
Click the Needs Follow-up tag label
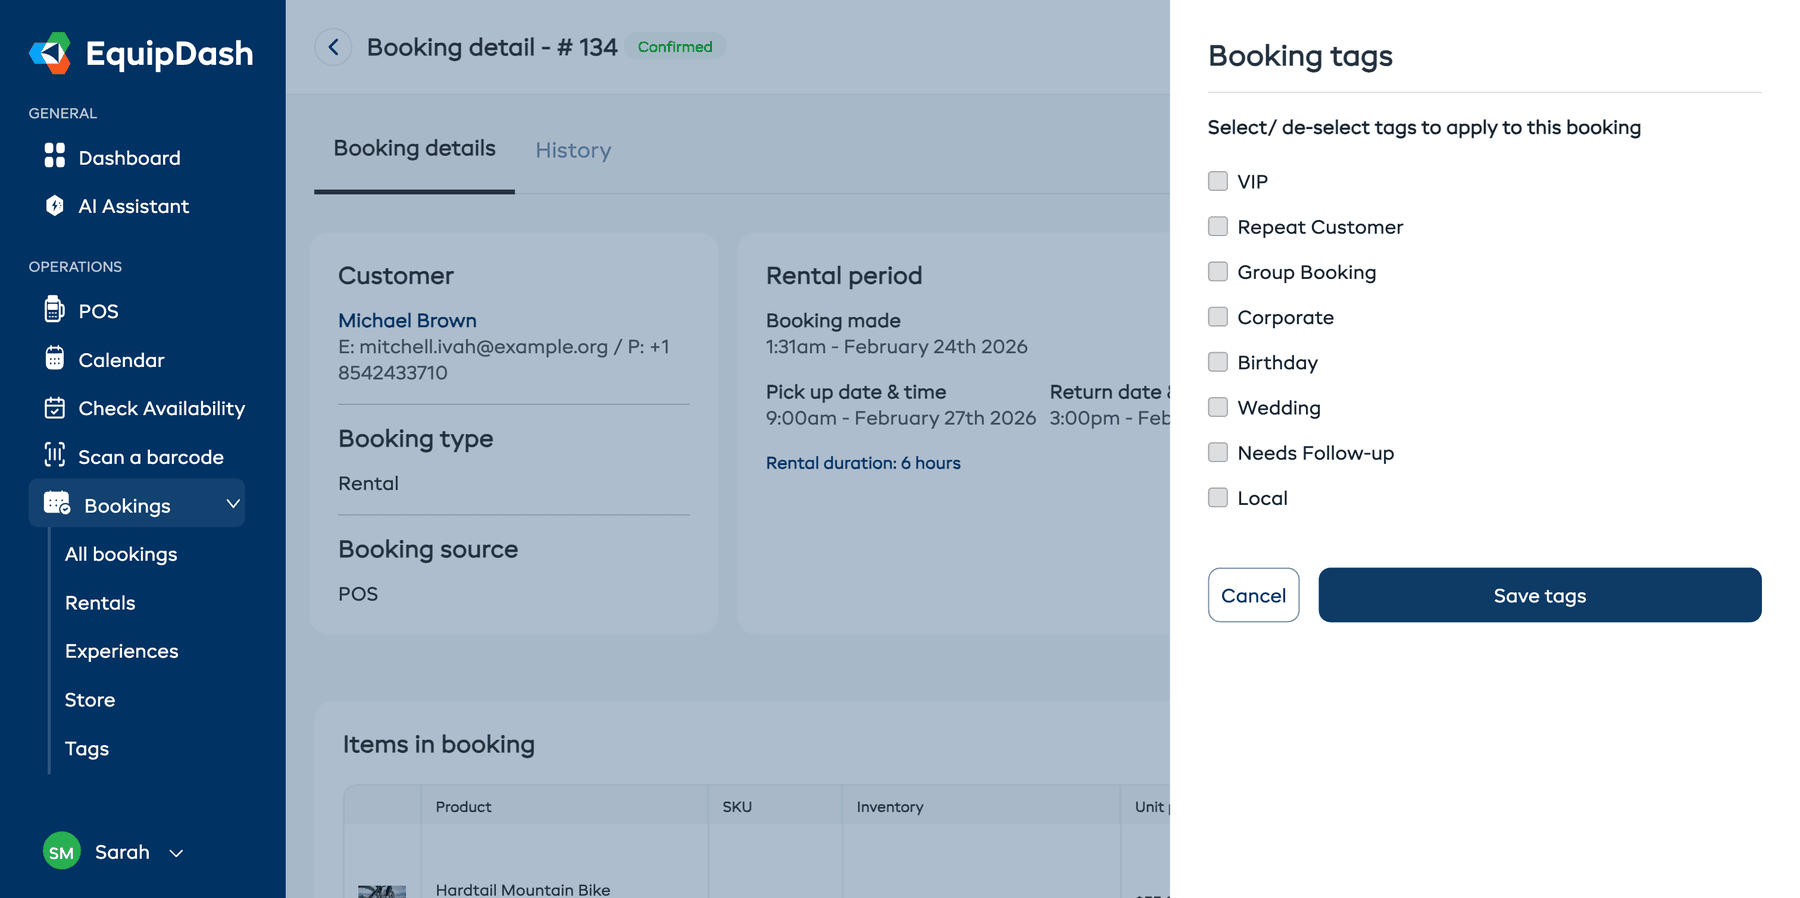[1315, 453]
